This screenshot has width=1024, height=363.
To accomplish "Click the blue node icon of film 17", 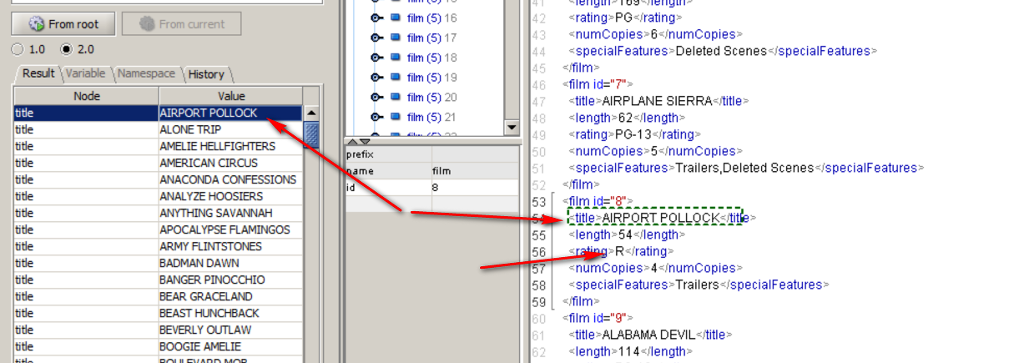I will 396,38.
